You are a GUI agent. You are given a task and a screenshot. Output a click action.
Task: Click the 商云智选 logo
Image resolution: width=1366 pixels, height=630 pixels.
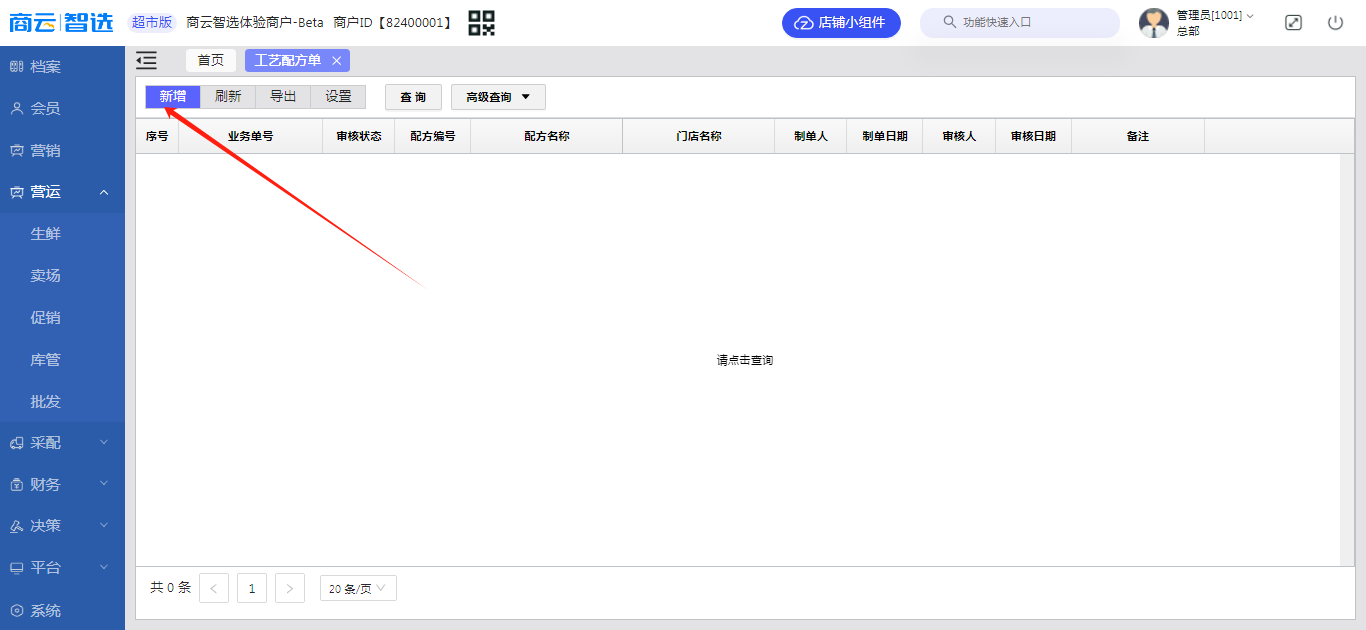pyautogui.click(x=61, y=22)
